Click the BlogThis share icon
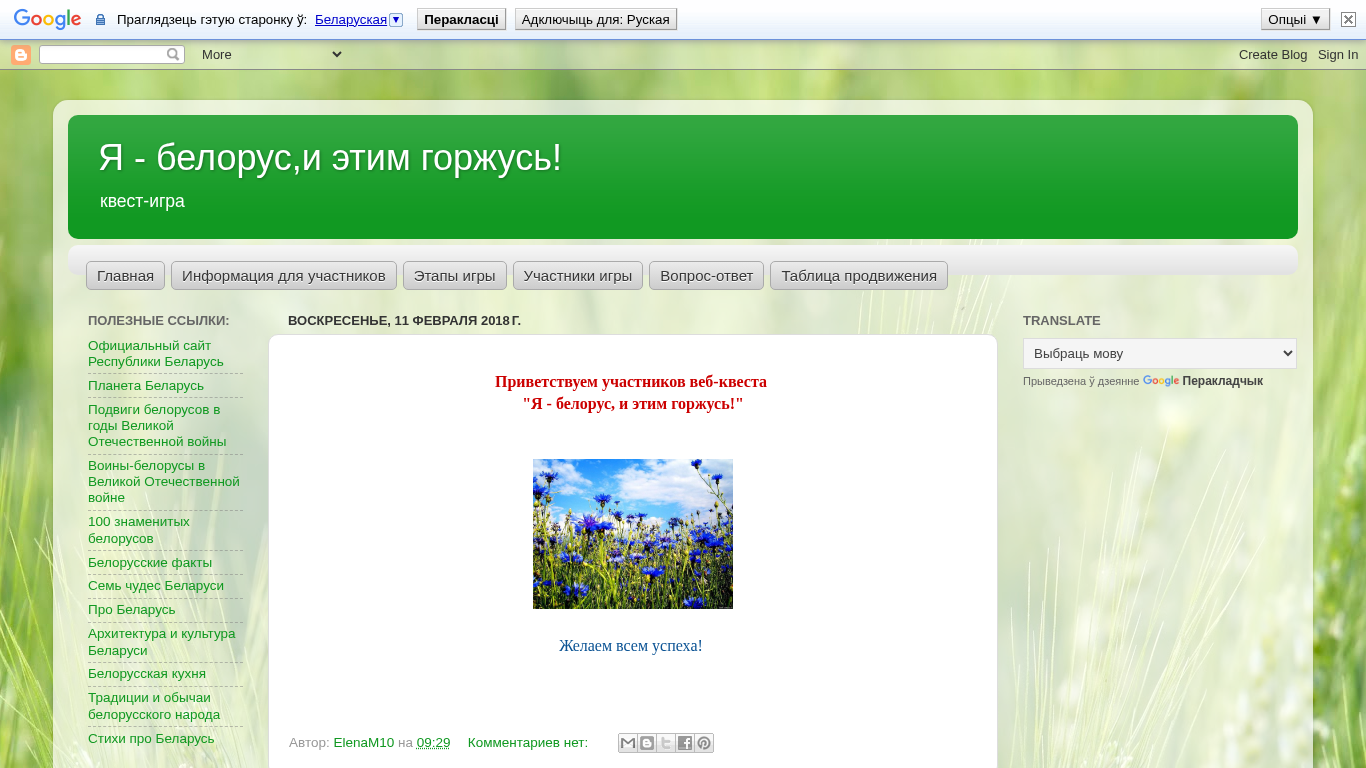 point(647,743)
